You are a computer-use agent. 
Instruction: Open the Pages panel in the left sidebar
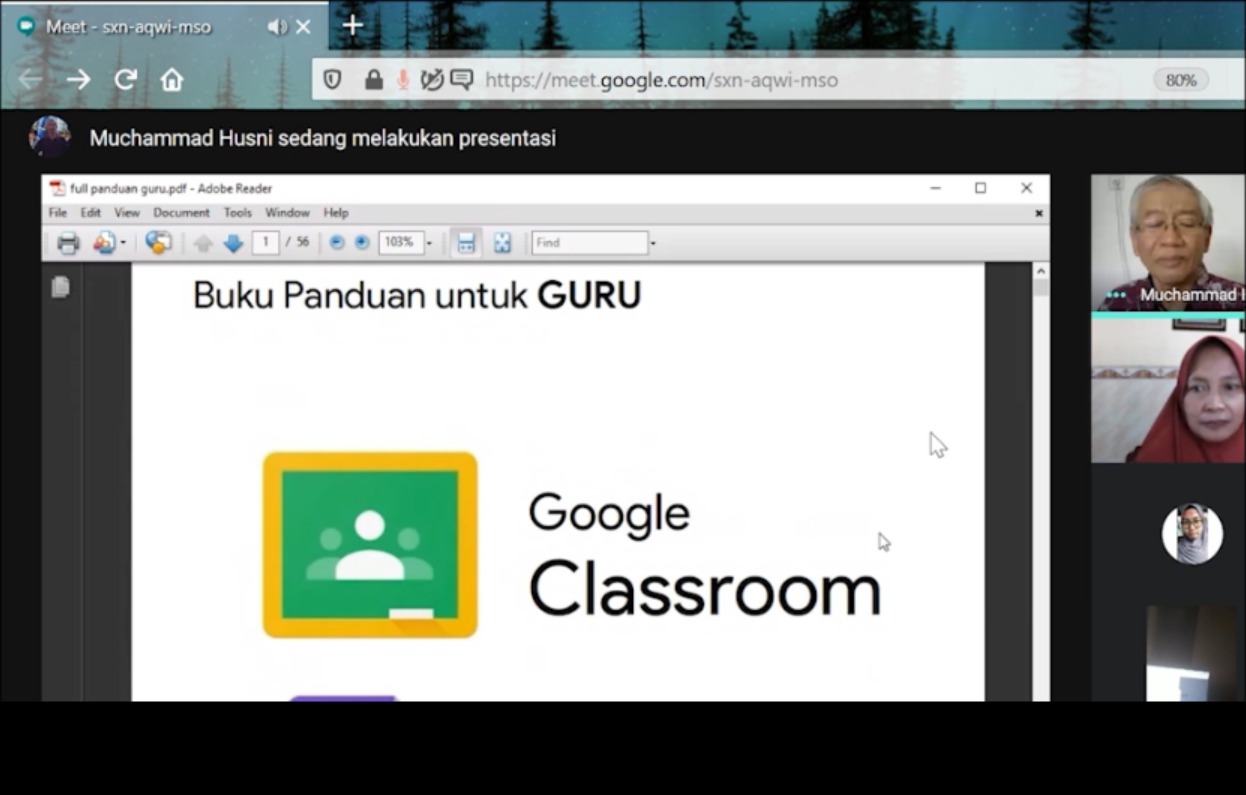pos(61,288)
